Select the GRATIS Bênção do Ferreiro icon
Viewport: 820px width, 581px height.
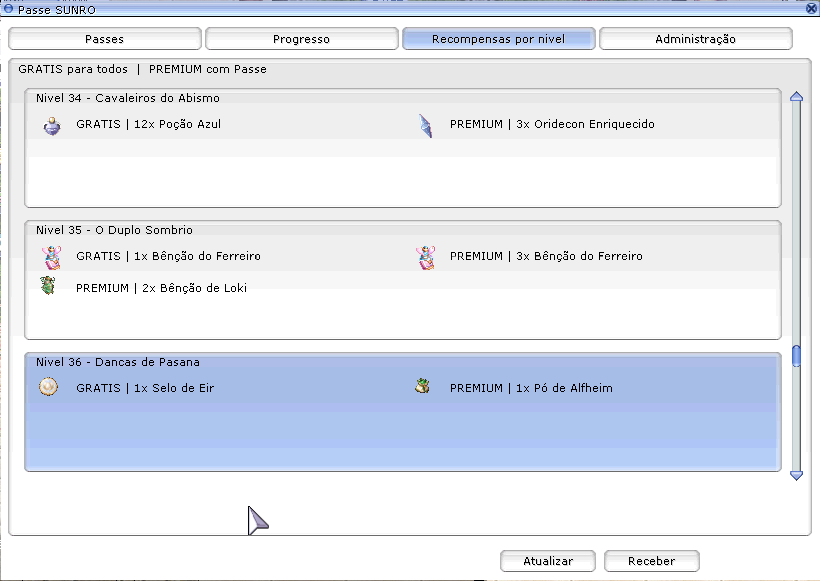[x=51, y=257]
